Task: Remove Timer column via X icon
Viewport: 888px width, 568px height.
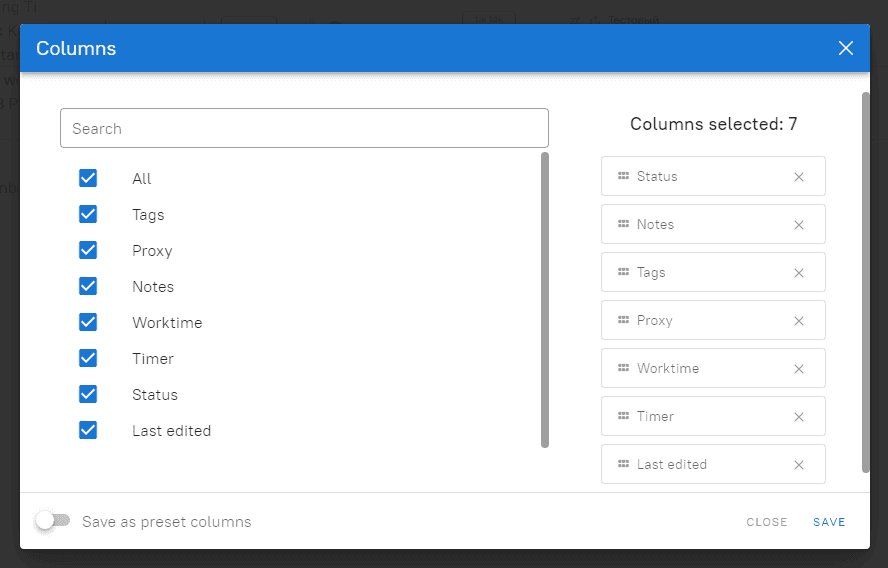Action: coord(798,417)
